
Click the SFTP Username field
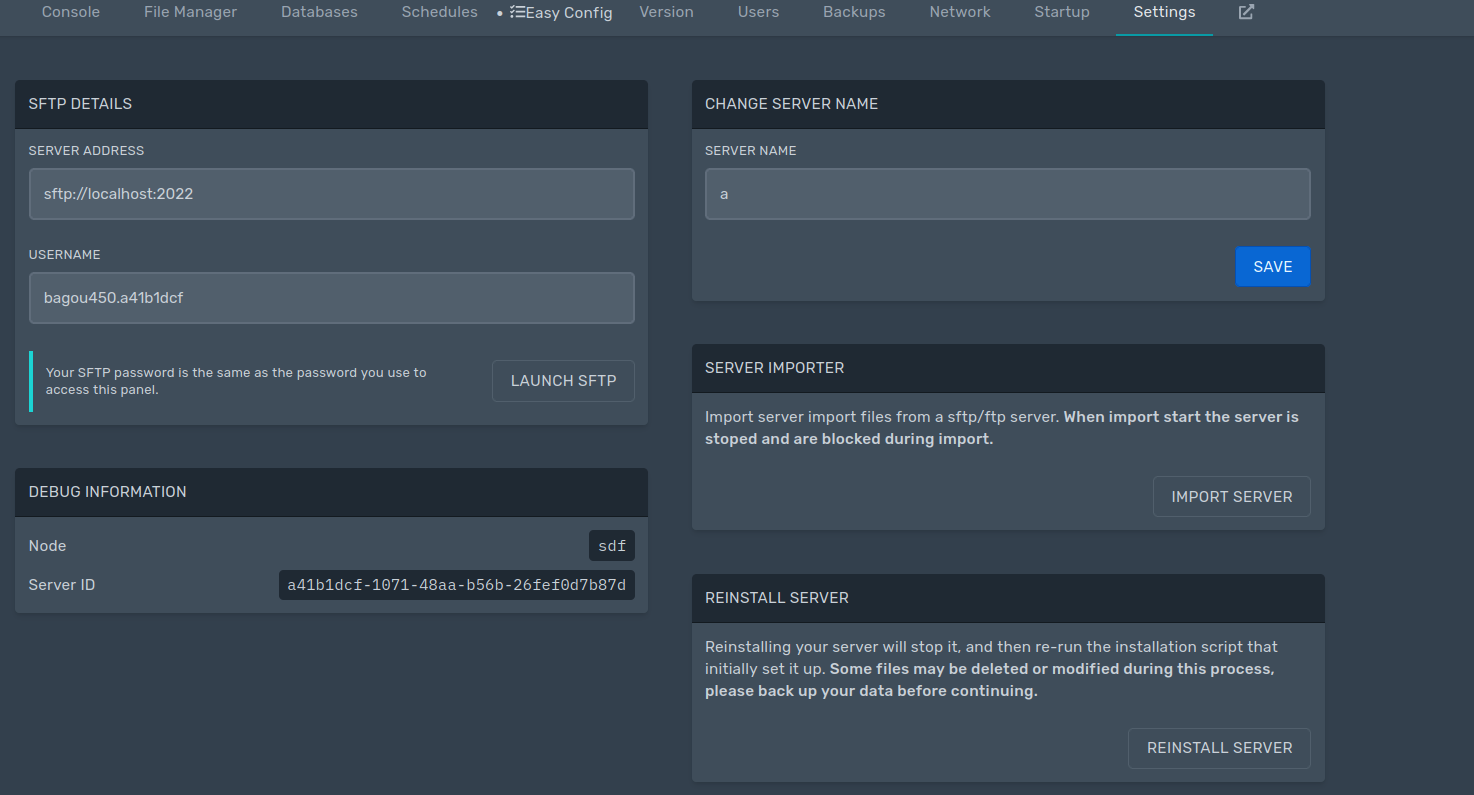click(x=332, y=298)
